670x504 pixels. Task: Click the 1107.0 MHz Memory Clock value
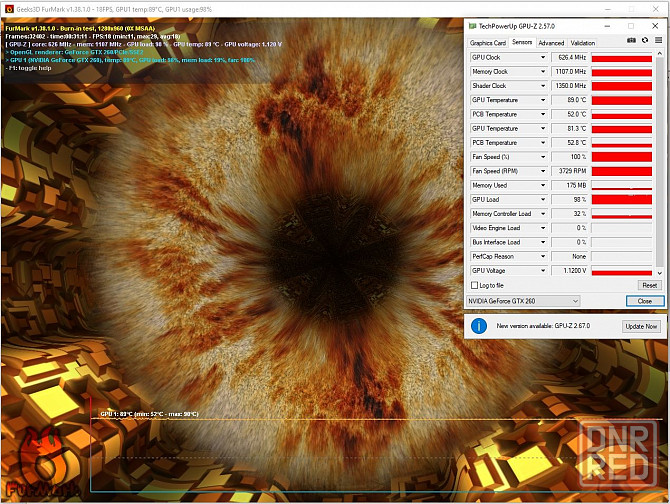tap(570, 71)
